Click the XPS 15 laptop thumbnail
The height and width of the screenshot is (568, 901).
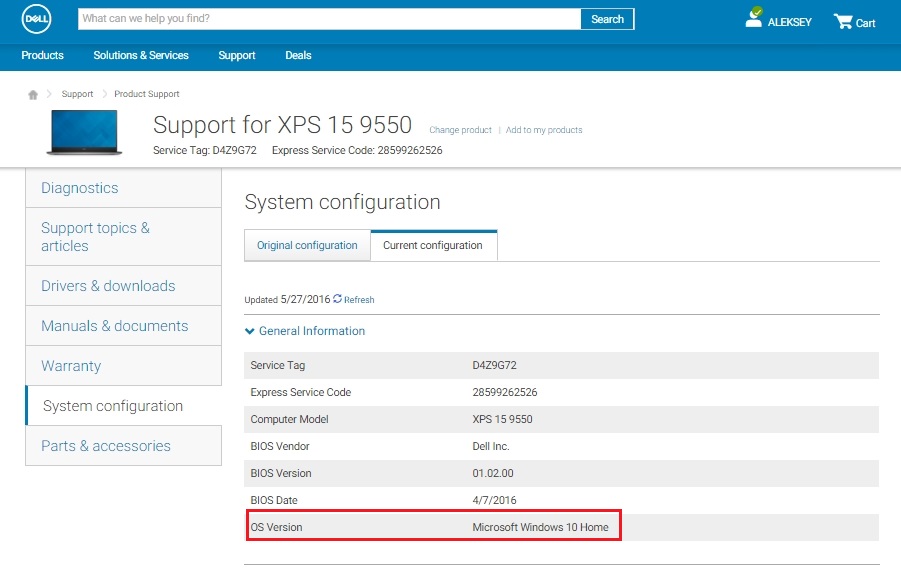[x=84, y=133]
